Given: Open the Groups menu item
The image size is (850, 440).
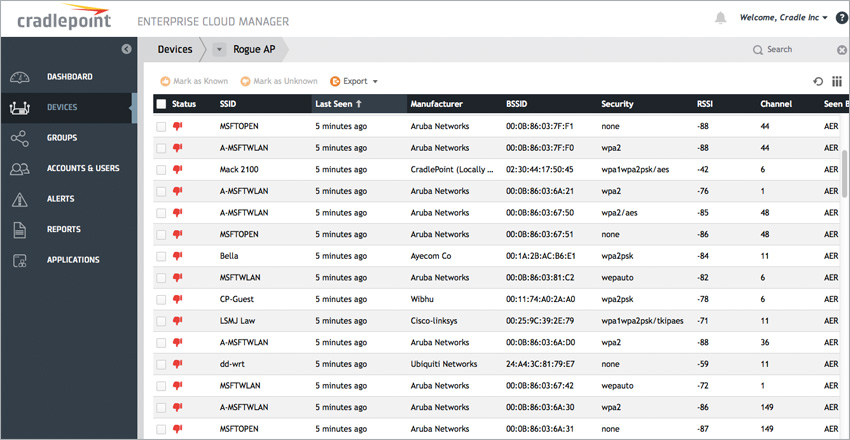Looking at the screenshot, I should click(x=68, y=138).
